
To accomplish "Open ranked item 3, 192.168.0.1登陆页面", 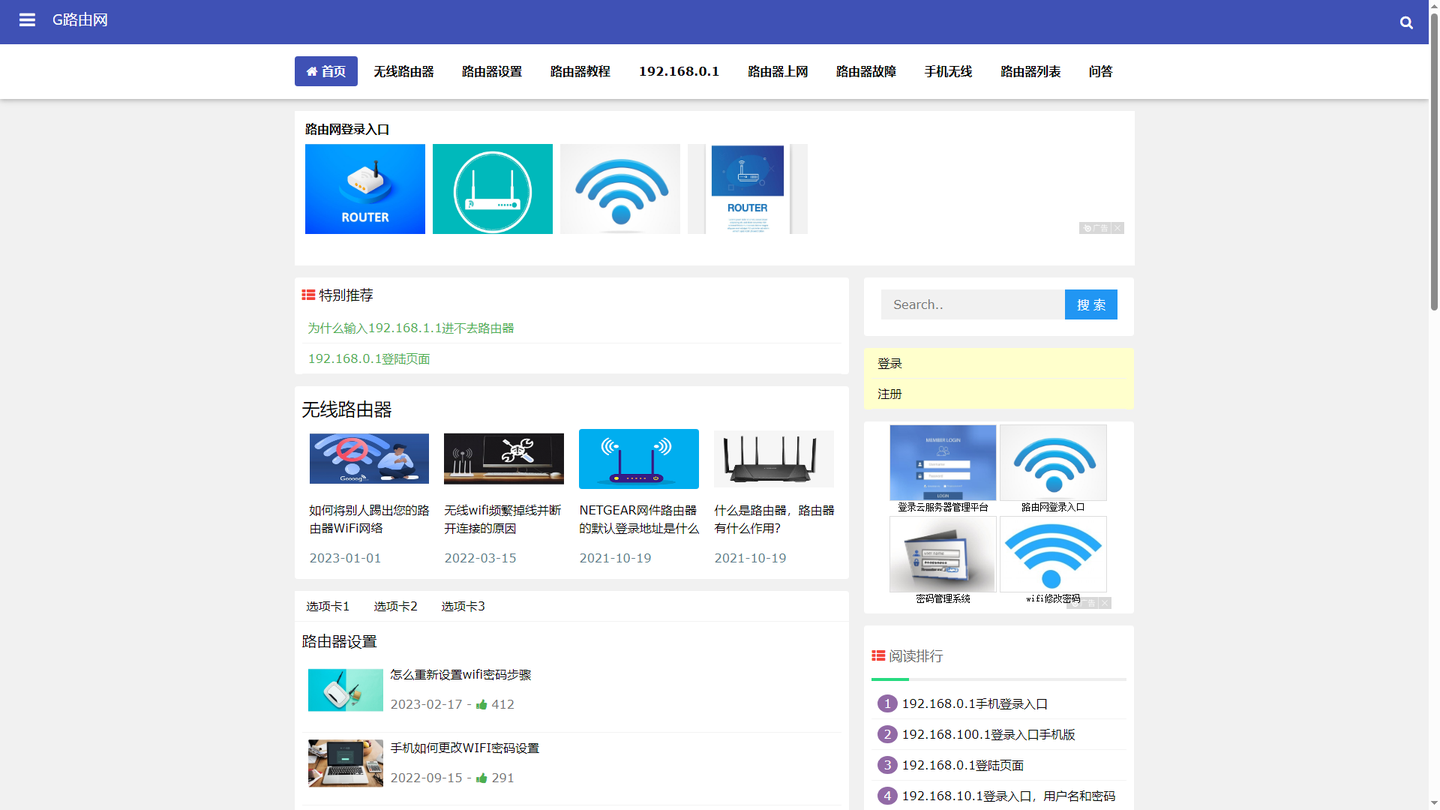I will click(x=963, y=765).
